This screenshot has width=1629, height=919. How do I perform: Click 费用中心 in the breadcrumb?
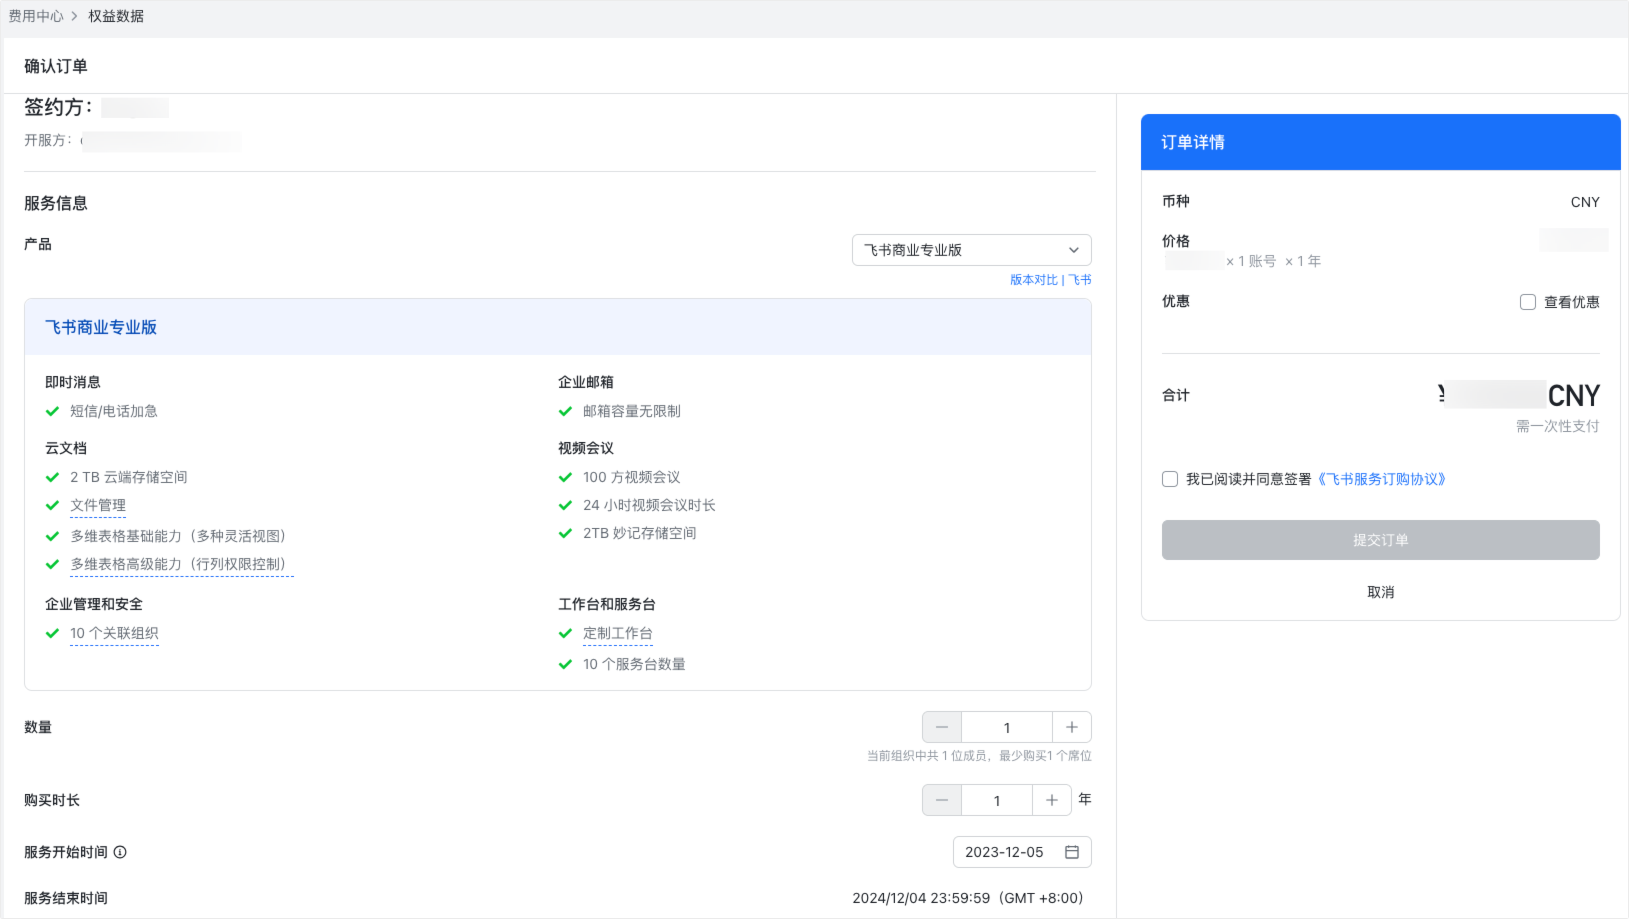click(36, 16)
